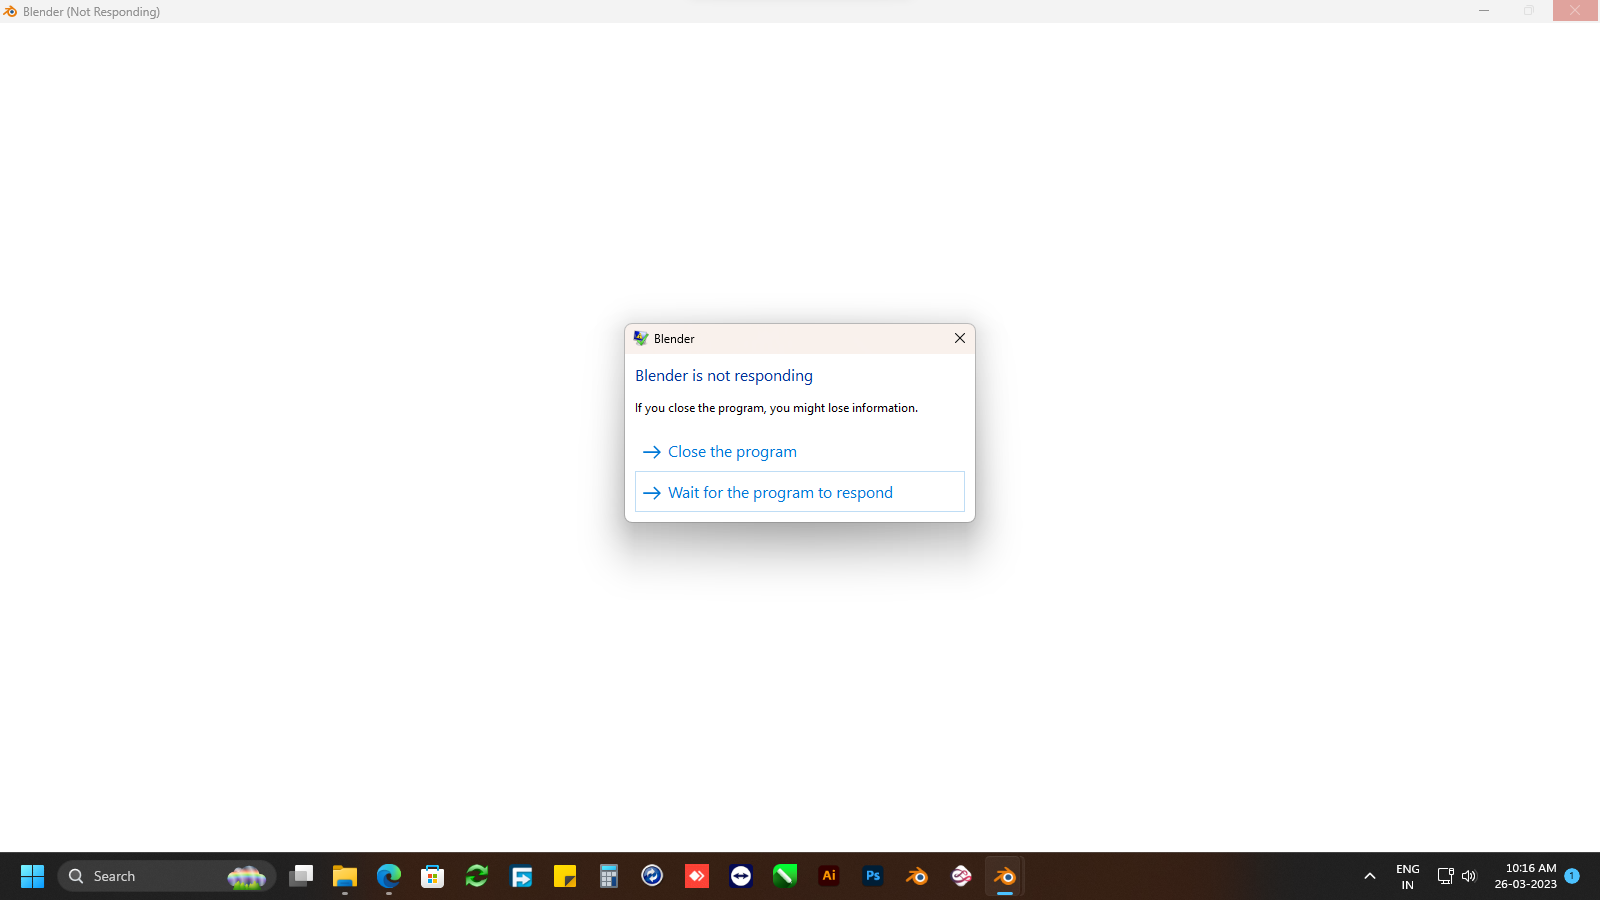Launch AnyDesk from taskbar
The height and width of the screenshot is (900, 1600).
coord(697,876)
